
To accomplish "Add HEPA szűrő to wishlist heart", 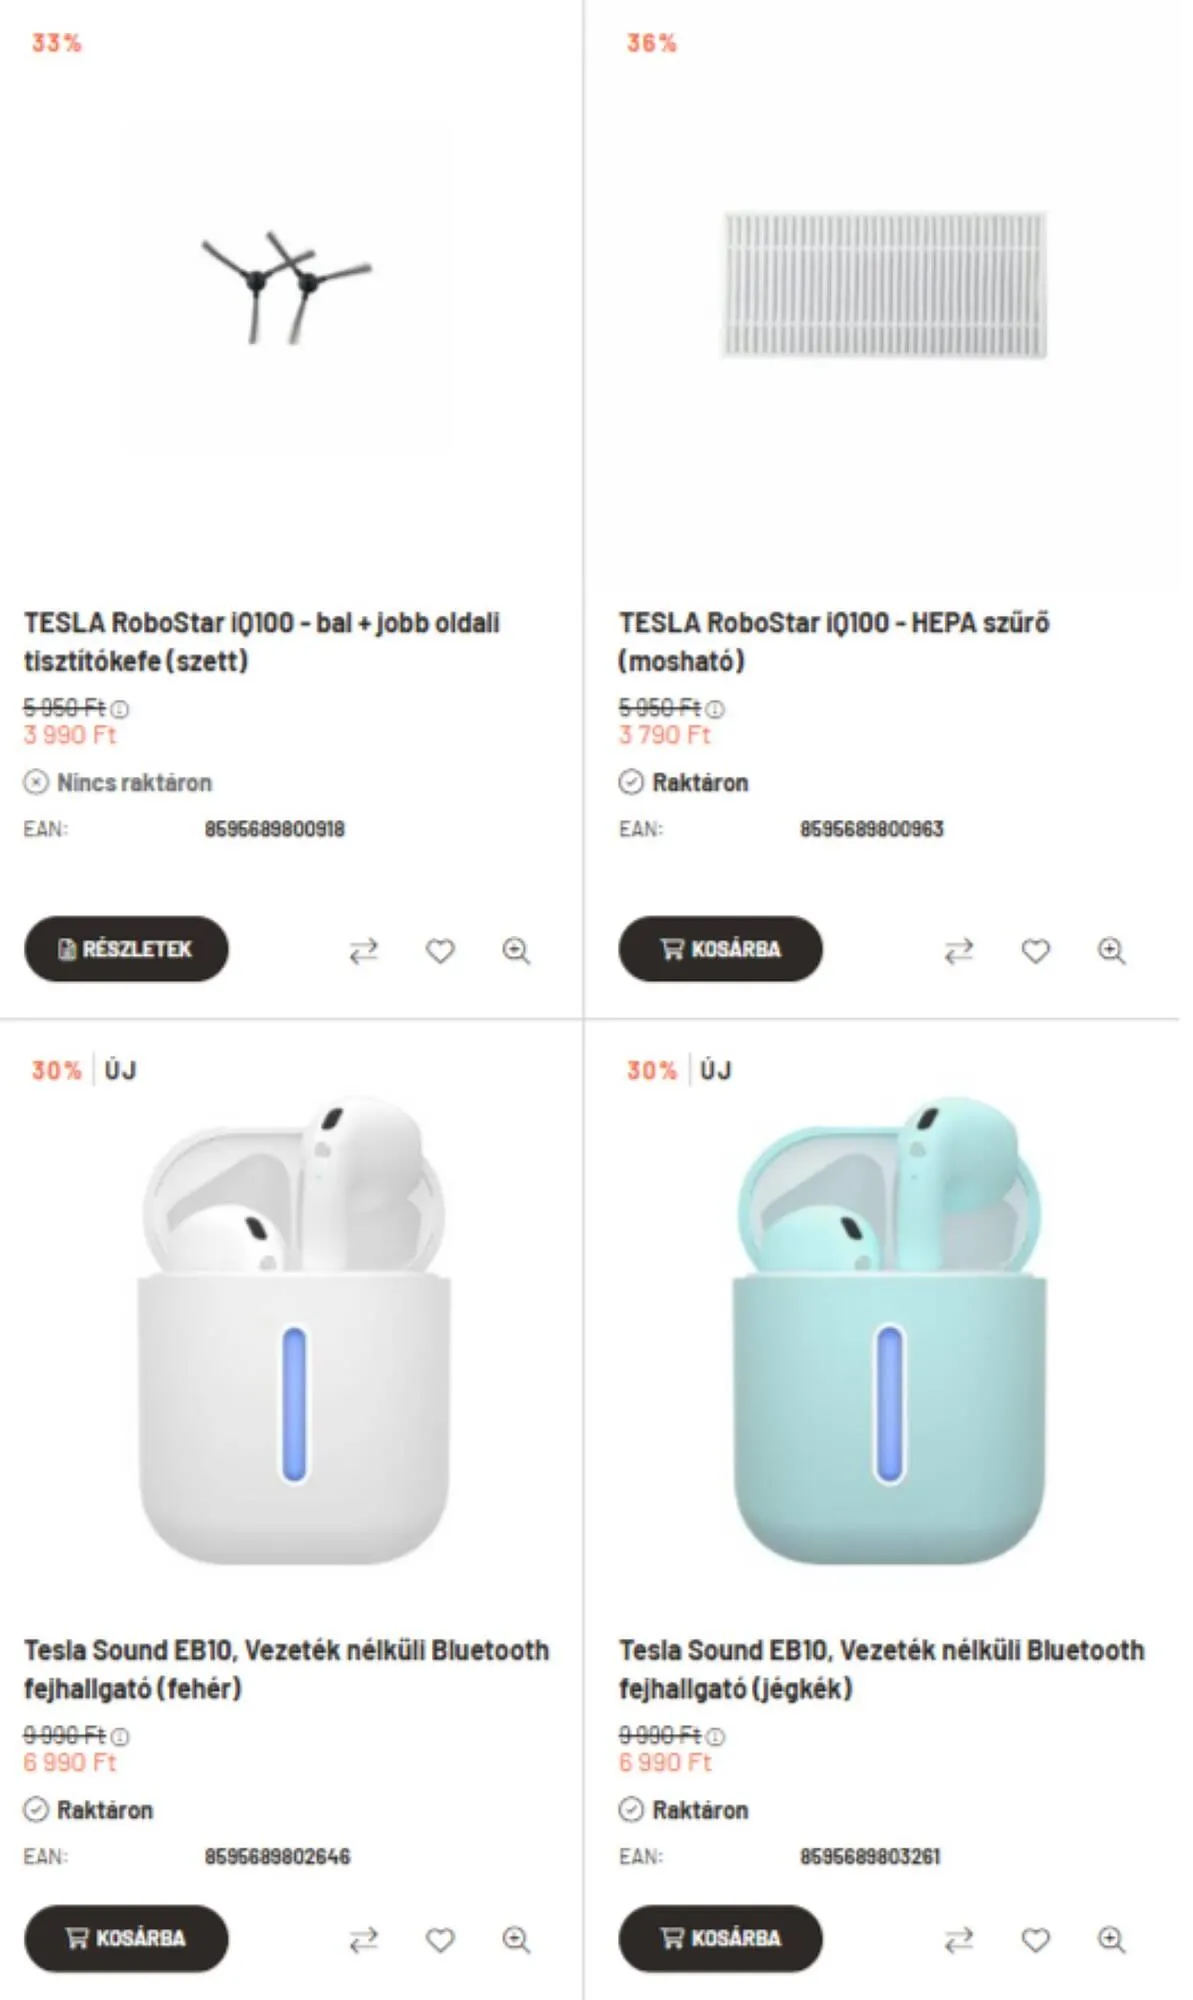I will (1035, 950).
